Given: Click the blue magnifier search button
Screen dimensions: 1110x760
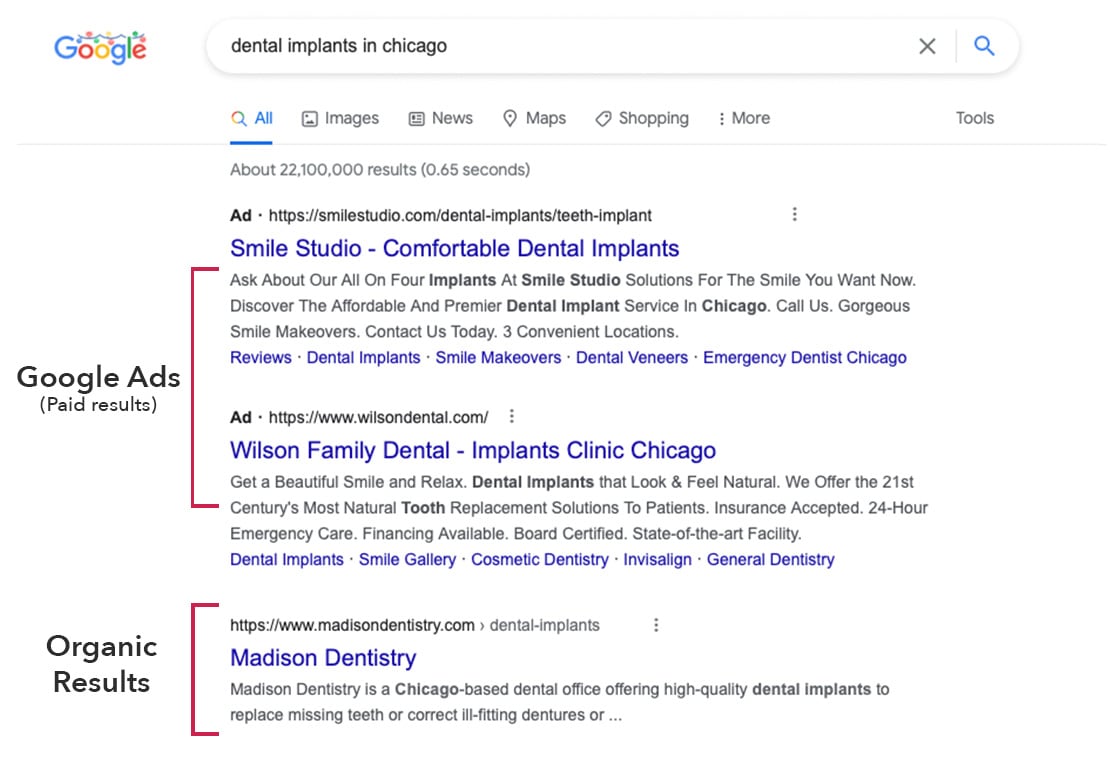Looking at the screenshot, I should pyautogui.click(x=984, y=46).
